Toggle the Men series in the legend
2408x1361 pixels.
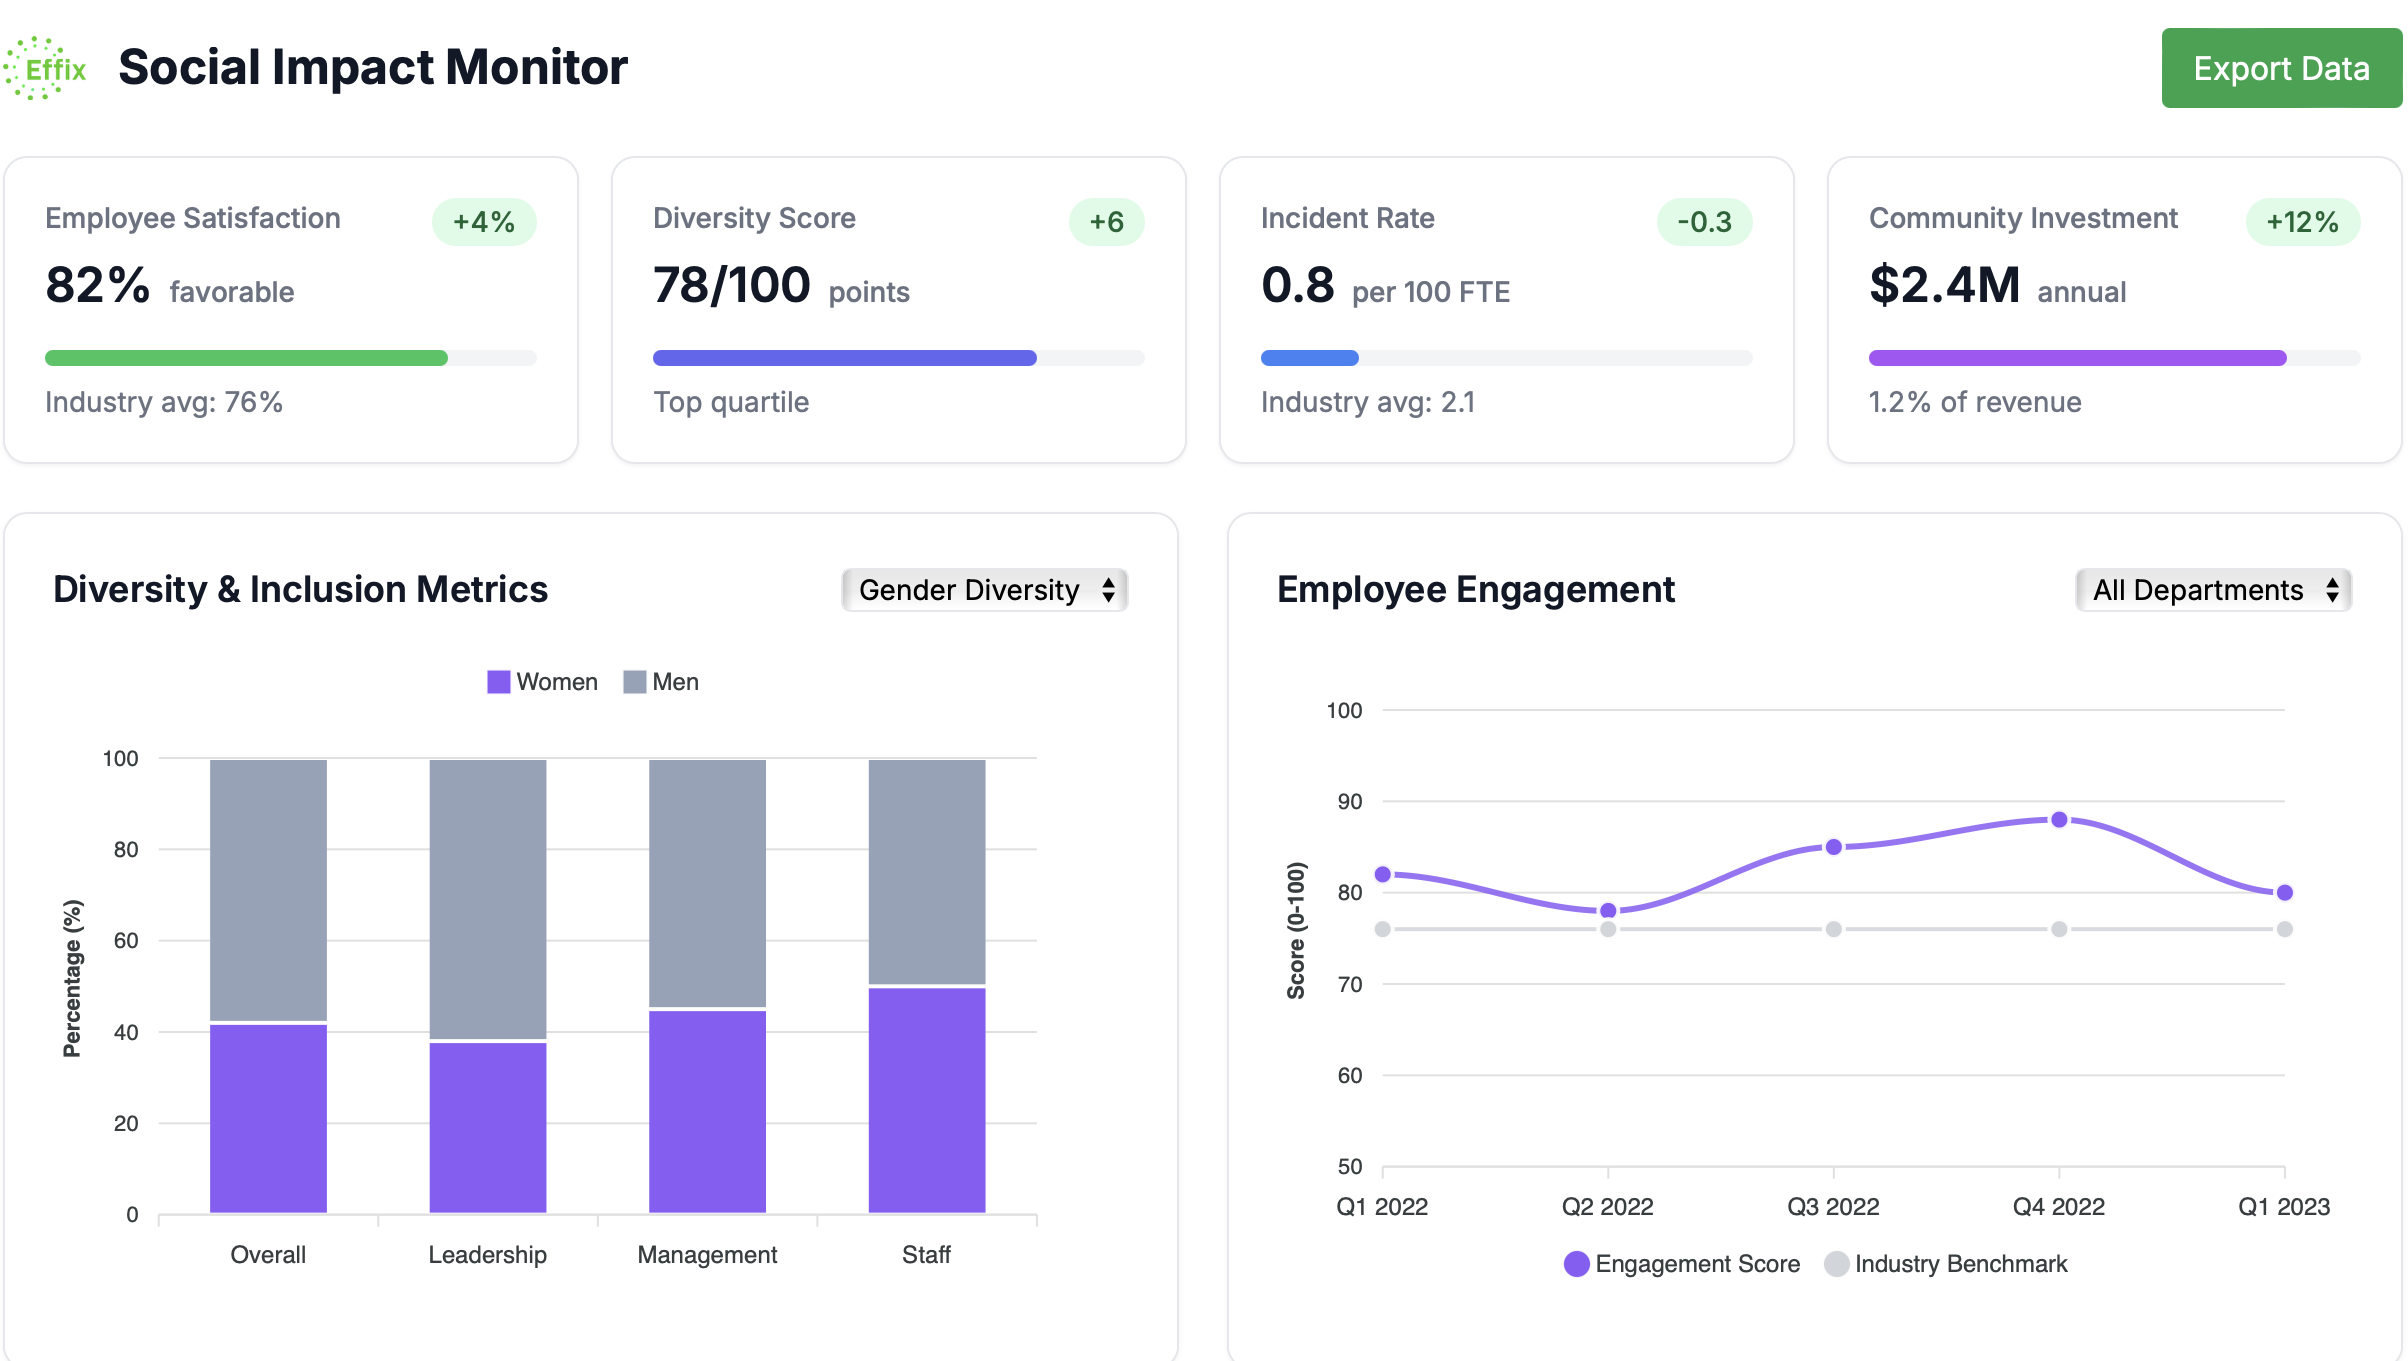coord(661,681)
